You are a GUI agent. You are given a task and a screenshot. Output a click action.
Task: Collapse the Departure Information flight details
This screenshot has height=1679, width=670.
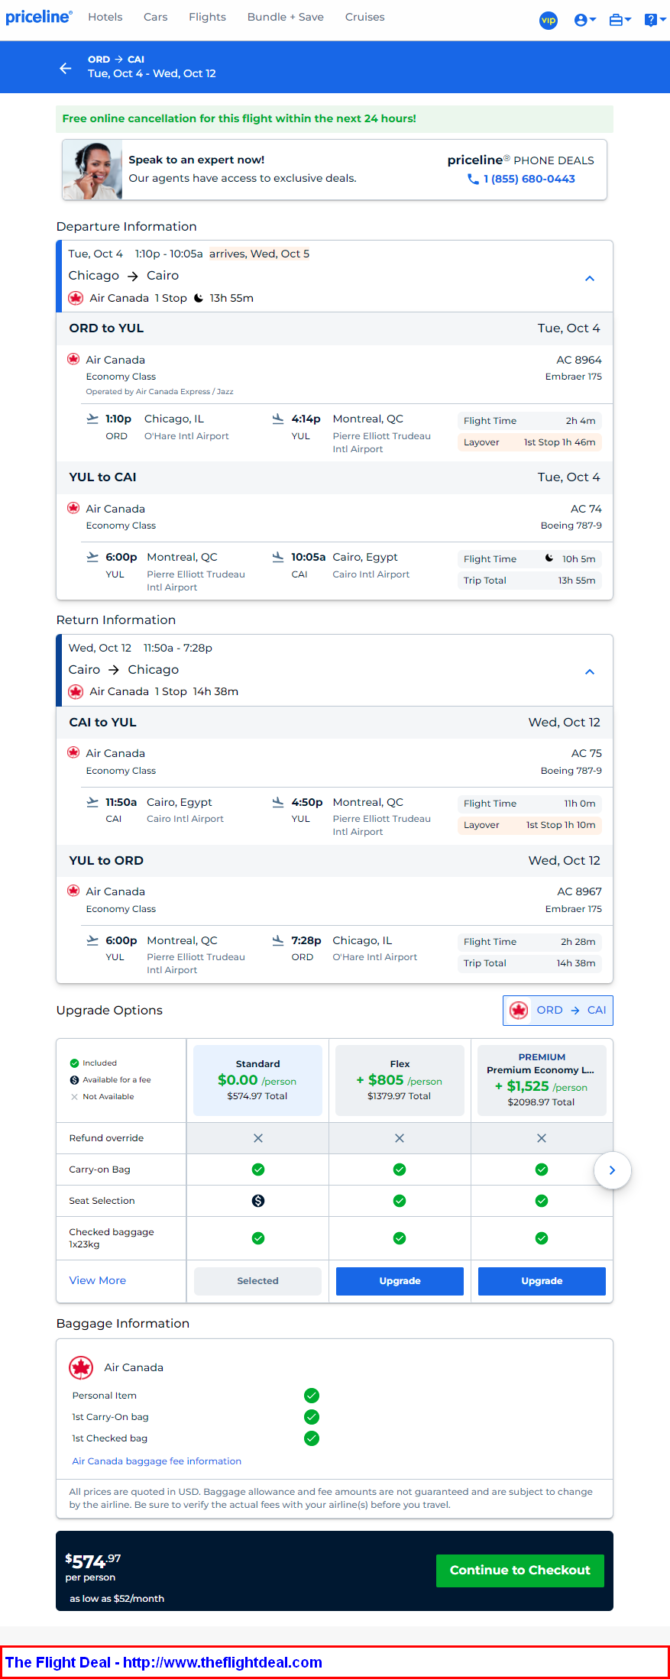[589, 278]
